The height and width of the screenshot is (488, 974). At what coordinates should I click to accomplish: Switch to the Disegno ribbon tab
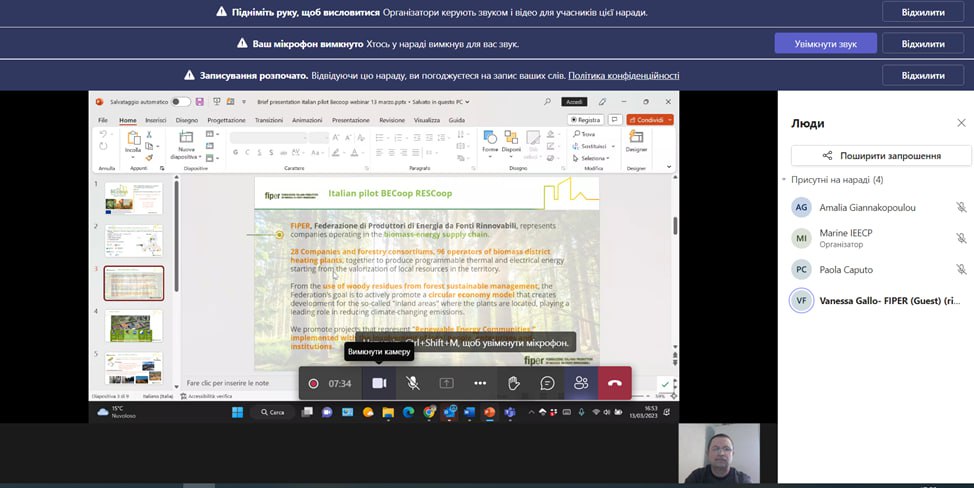[x=186, y=120]
